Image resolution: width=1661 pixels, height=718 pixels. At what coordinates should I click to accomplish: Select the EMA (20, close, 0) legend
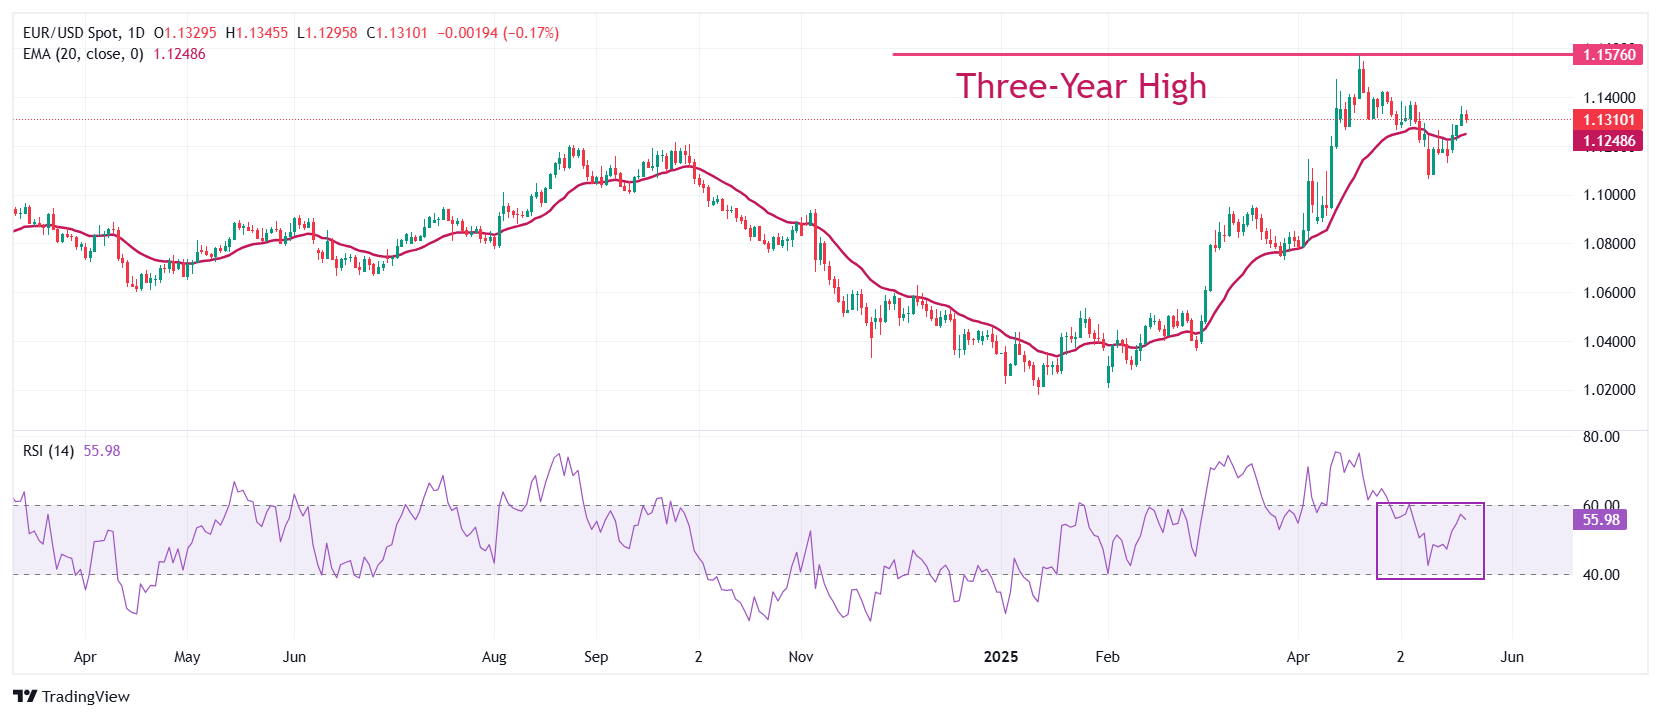pyautogui.click(x=83, y=54)
